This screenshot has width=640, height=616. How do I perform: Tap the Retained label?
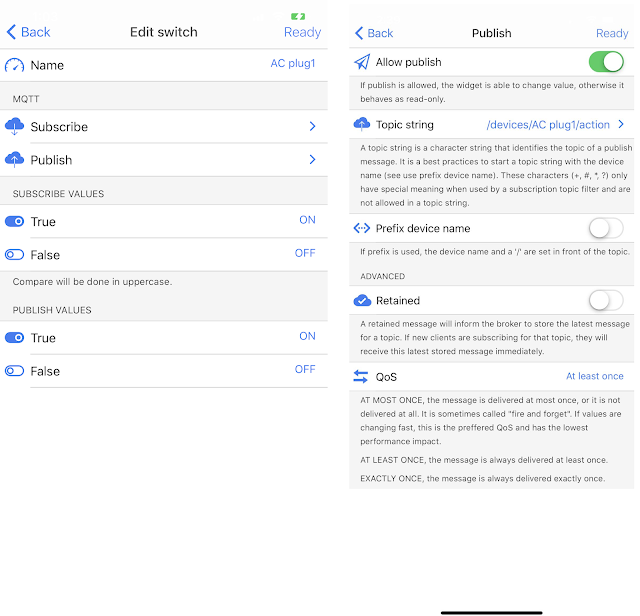398,300
